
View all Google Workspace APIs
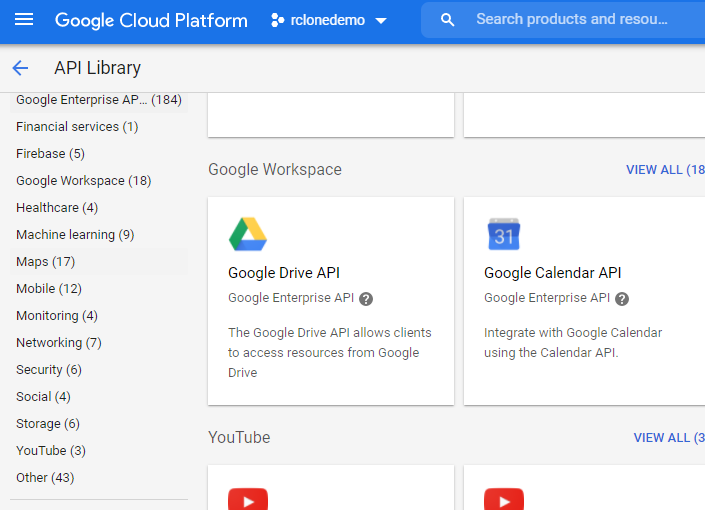665,170
